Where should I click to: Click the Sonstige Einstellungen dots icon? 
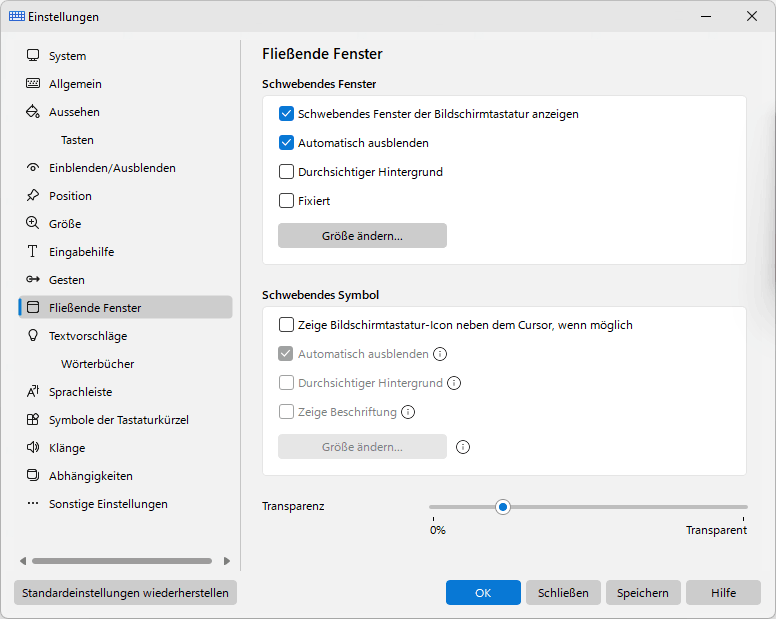click(x=33, y=503)
